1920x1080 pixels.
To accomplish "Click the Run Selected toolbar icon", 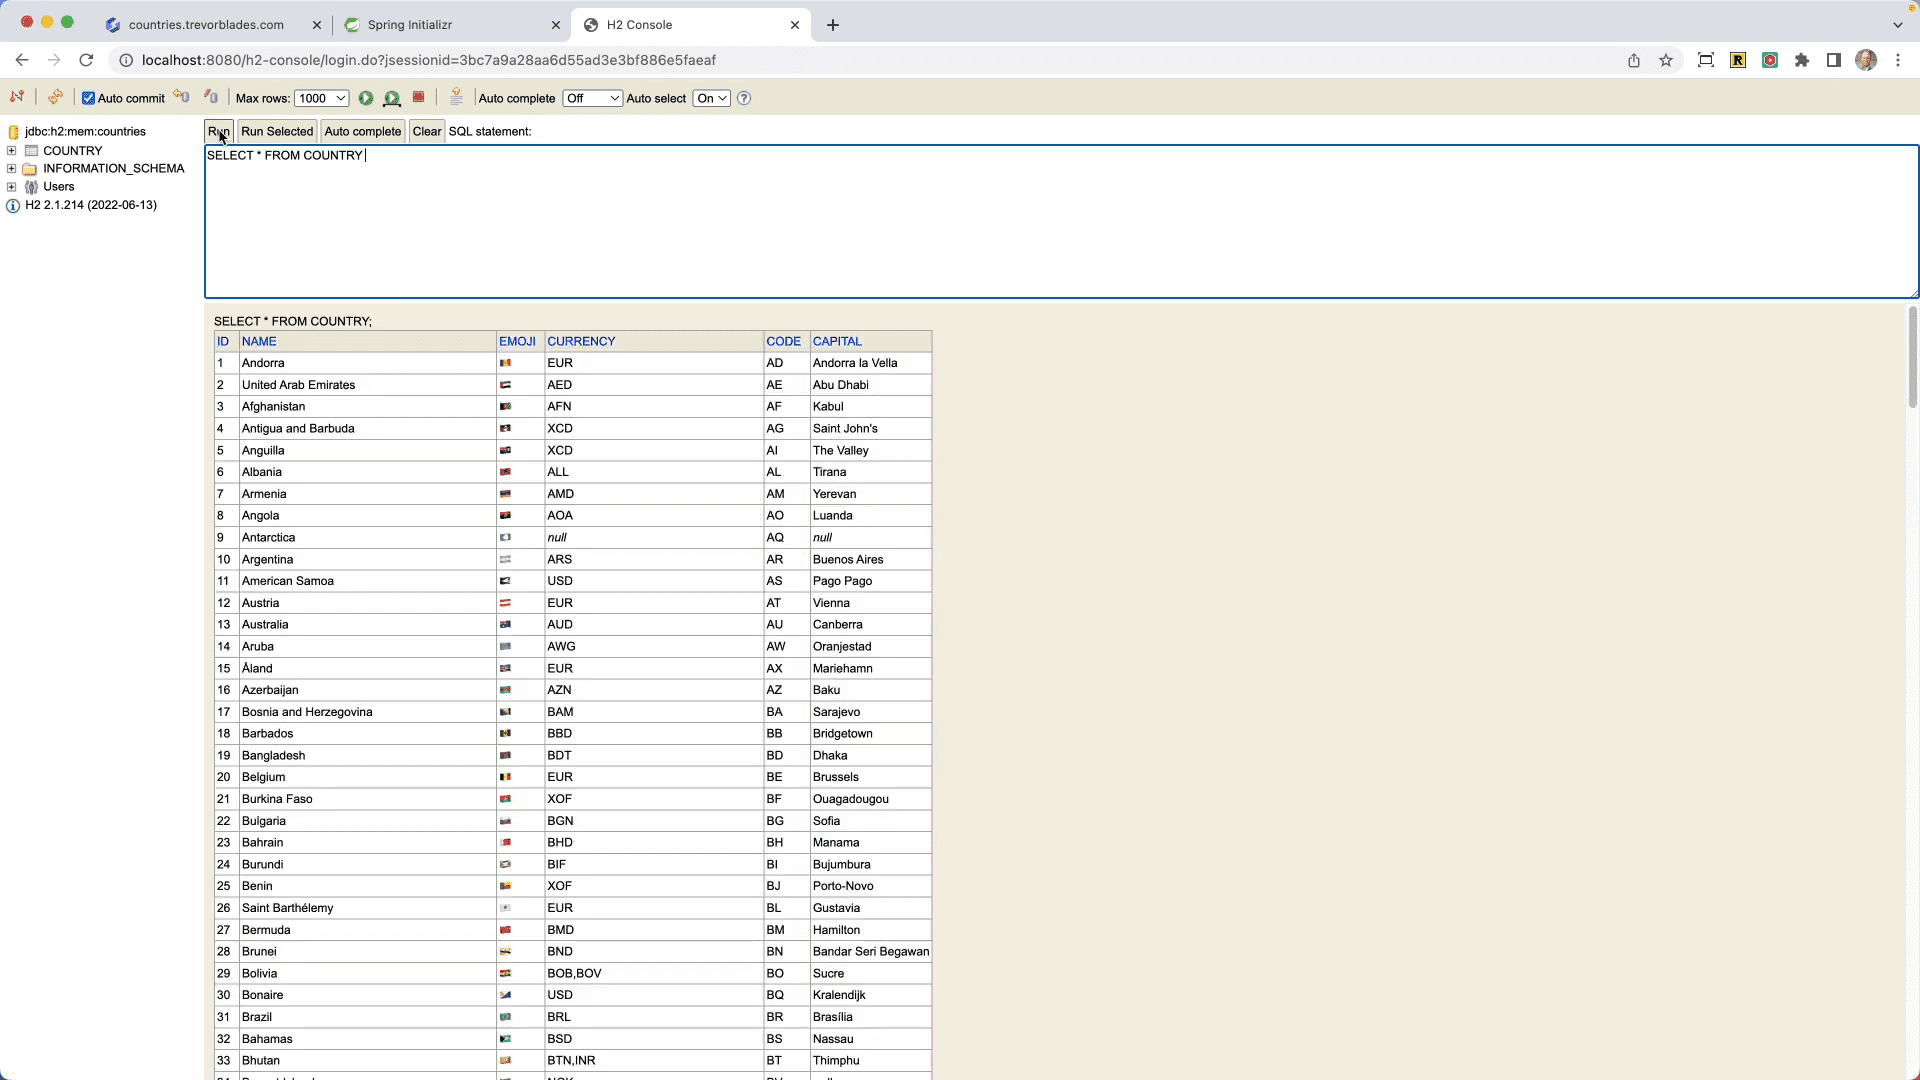I will (x=392, y=98).
